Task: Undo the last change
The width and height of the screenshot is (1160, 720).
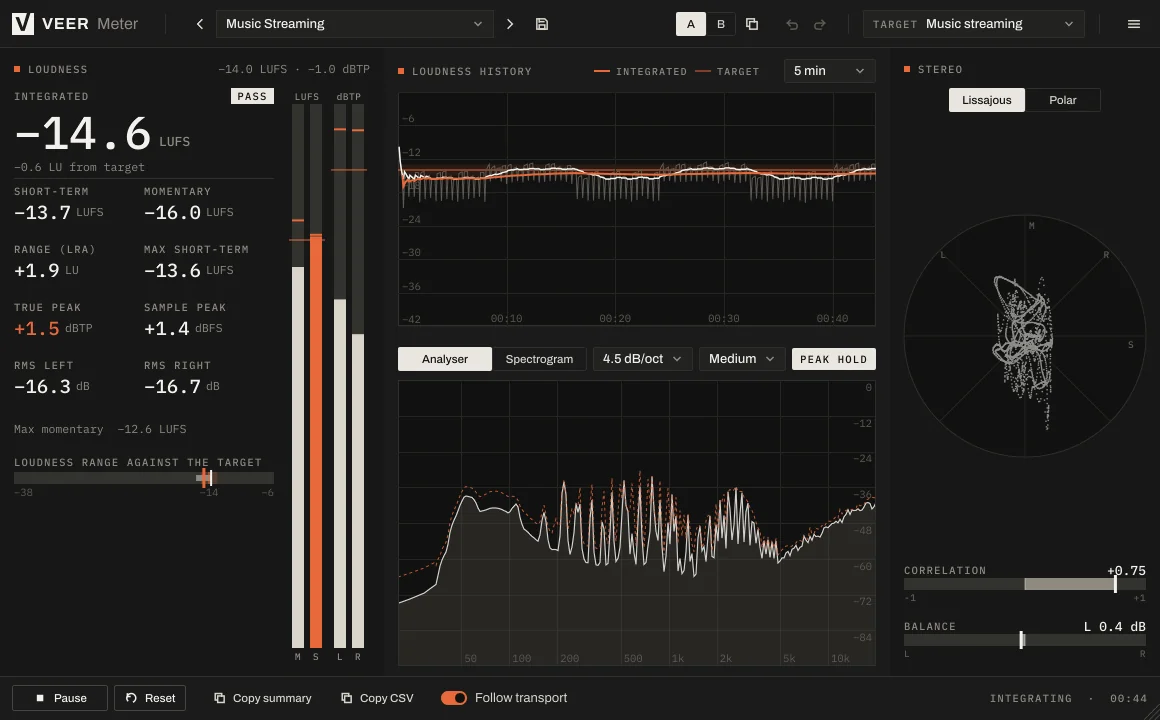Action: pos(792,24)
